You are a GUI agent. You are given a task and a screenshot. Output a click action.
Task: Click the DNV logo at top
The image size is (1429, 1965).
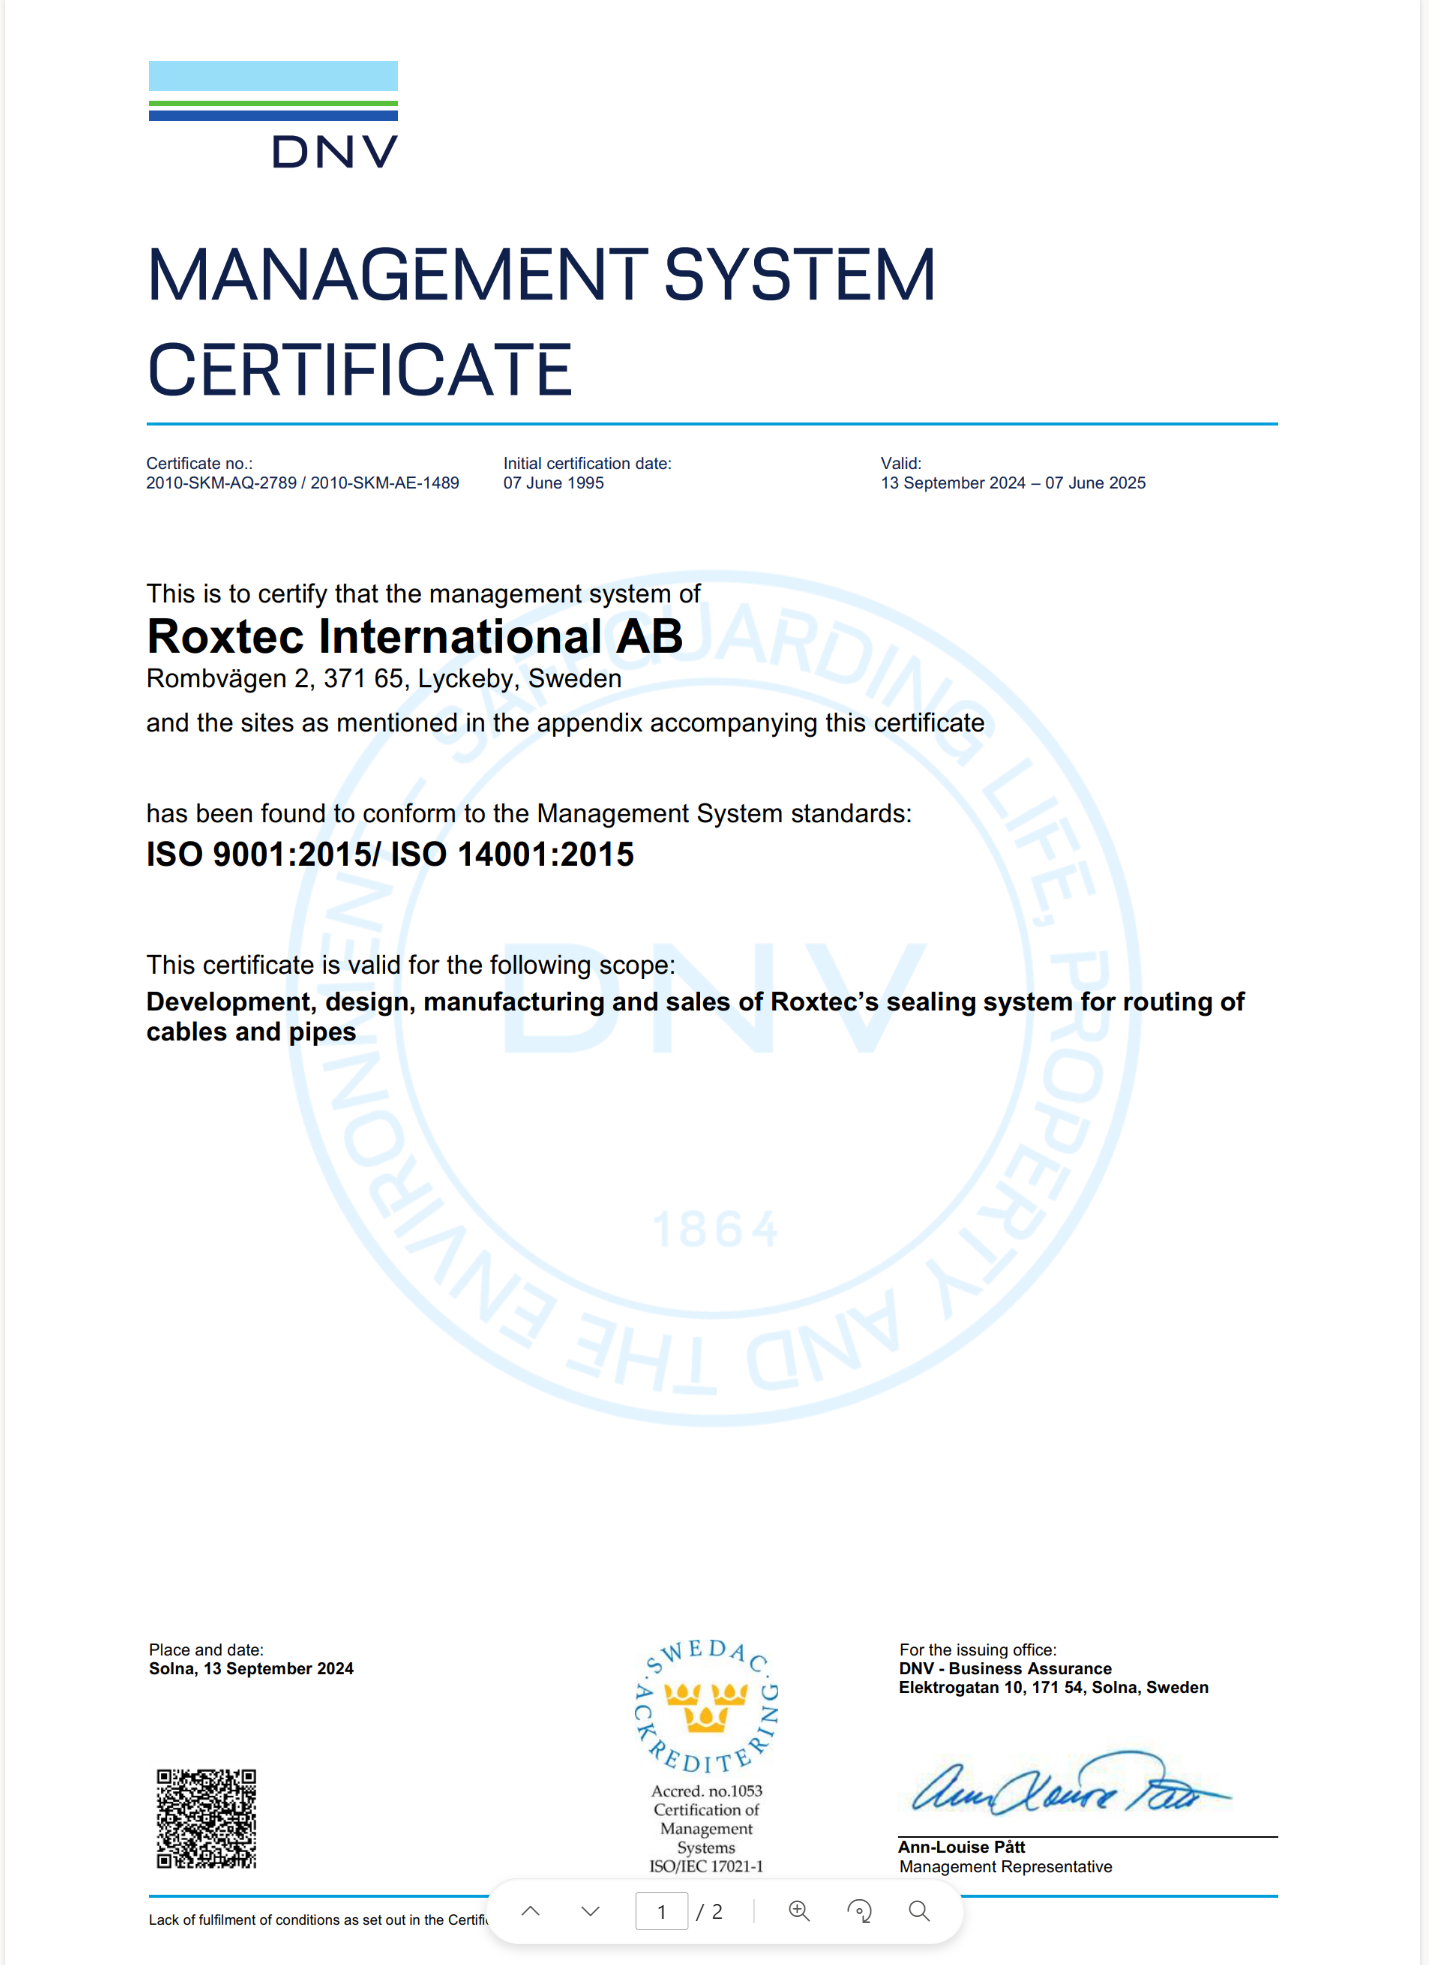273,114
